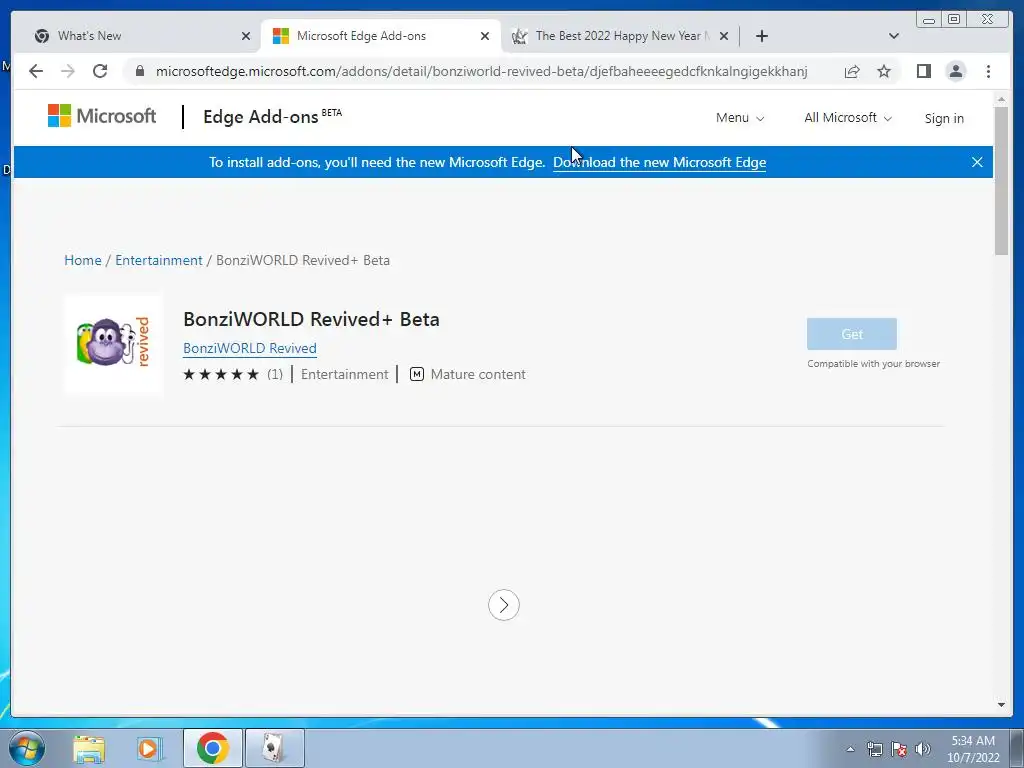Expand the All Microsoft dropdown

(847, 118)
